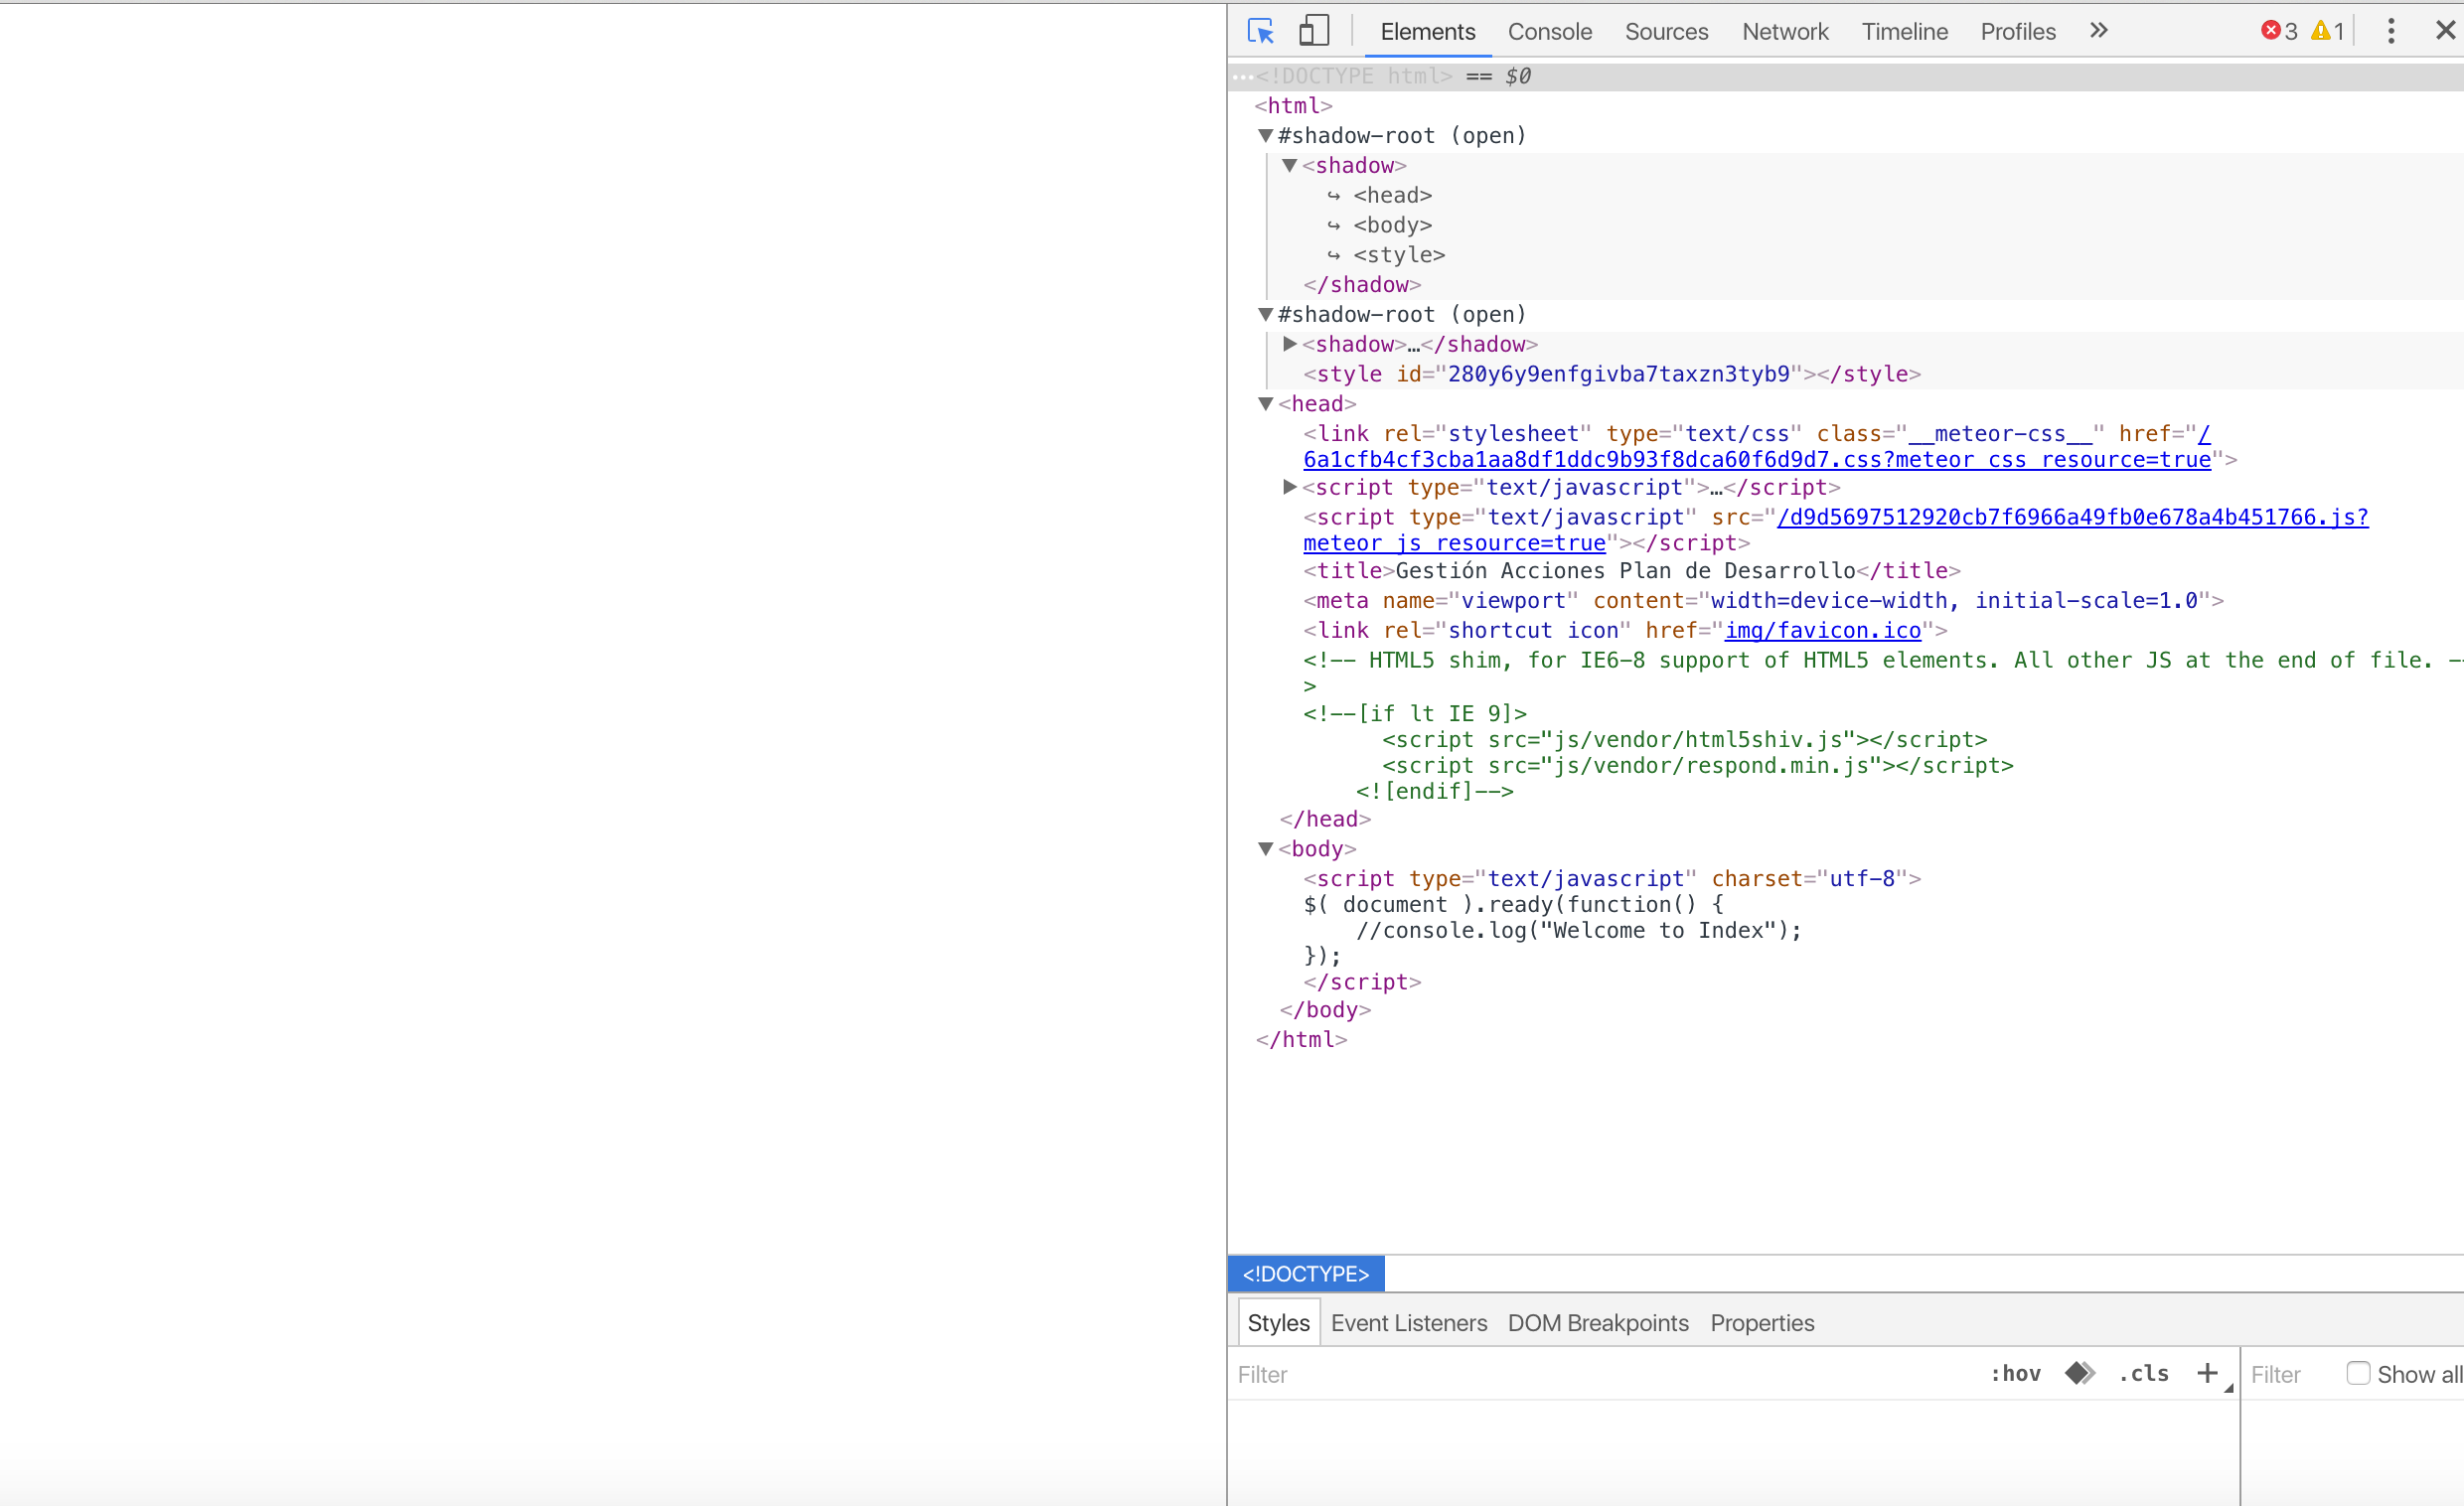Open the img/favicon.ico link
Screen dimensions: 2464x1506
tap(1823, 630)
